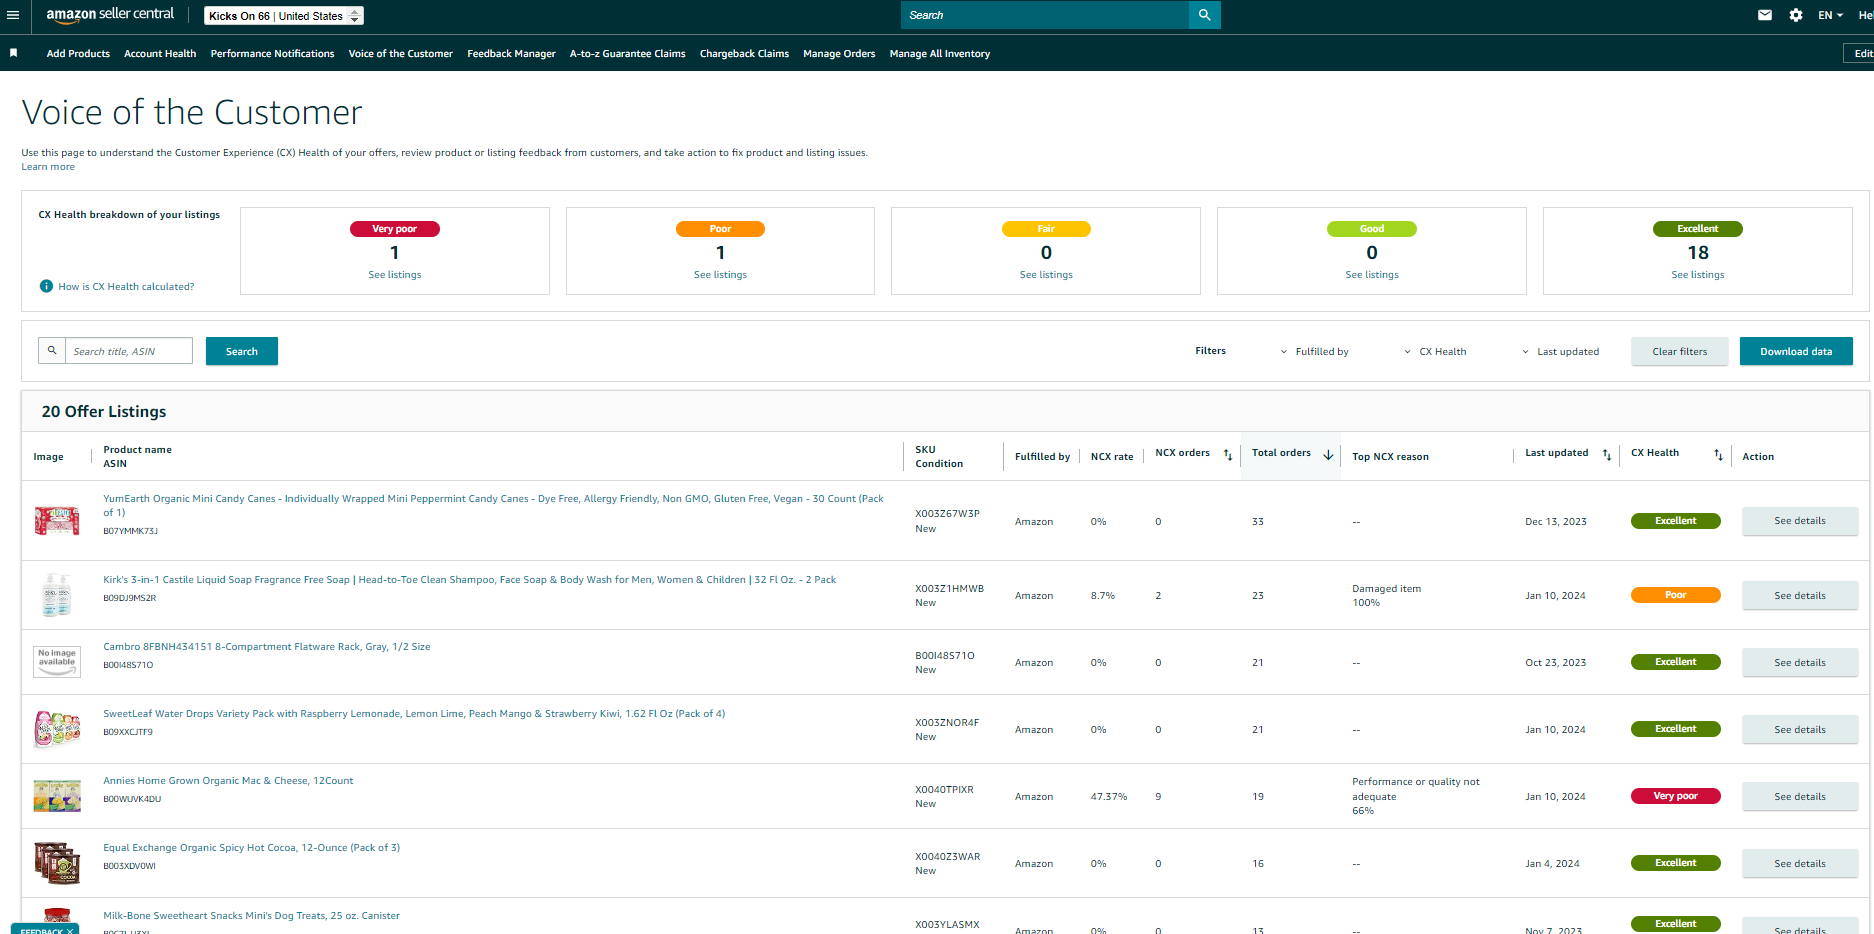Viewport: 1874px width, 934px height.
Task: Open Chargeback Claims
Action: pyautogui.click(x=744, y=54)
